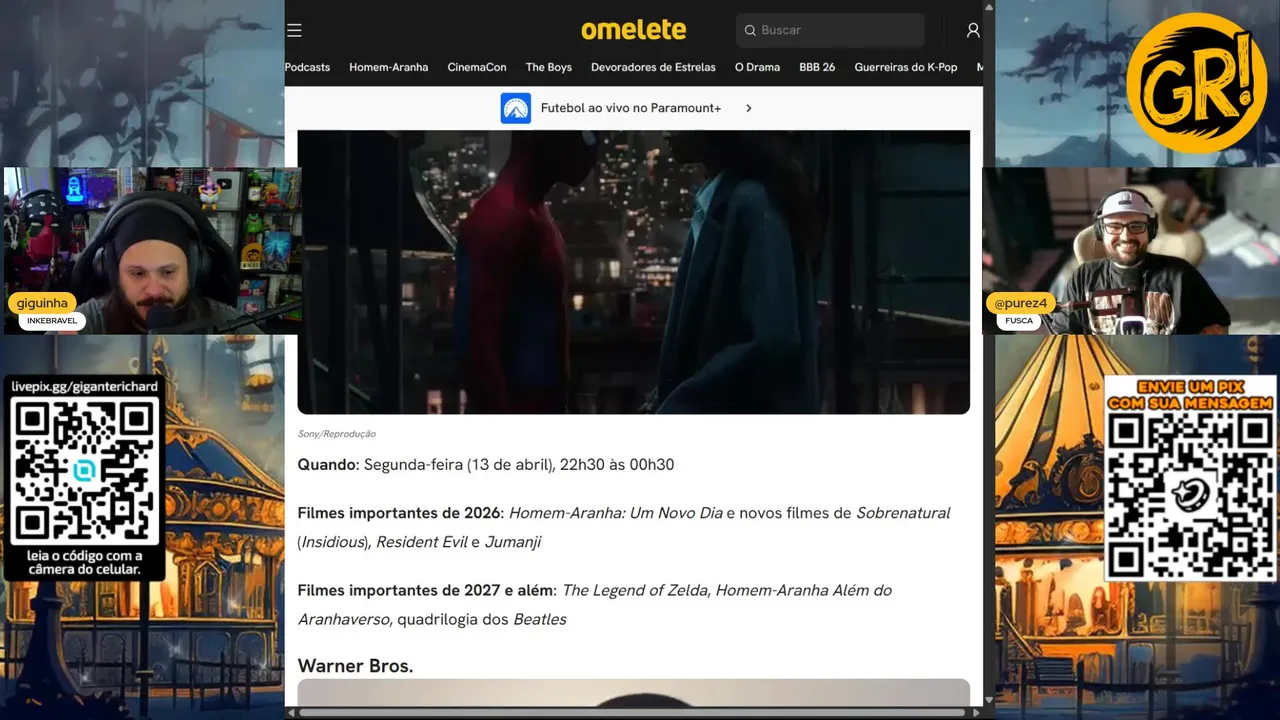This screenshot has height=720, width=1280.
Task: Click the ENVIE UM PIX COM SUA MENSAGEM text
Action: click(x=1191, y=394)
